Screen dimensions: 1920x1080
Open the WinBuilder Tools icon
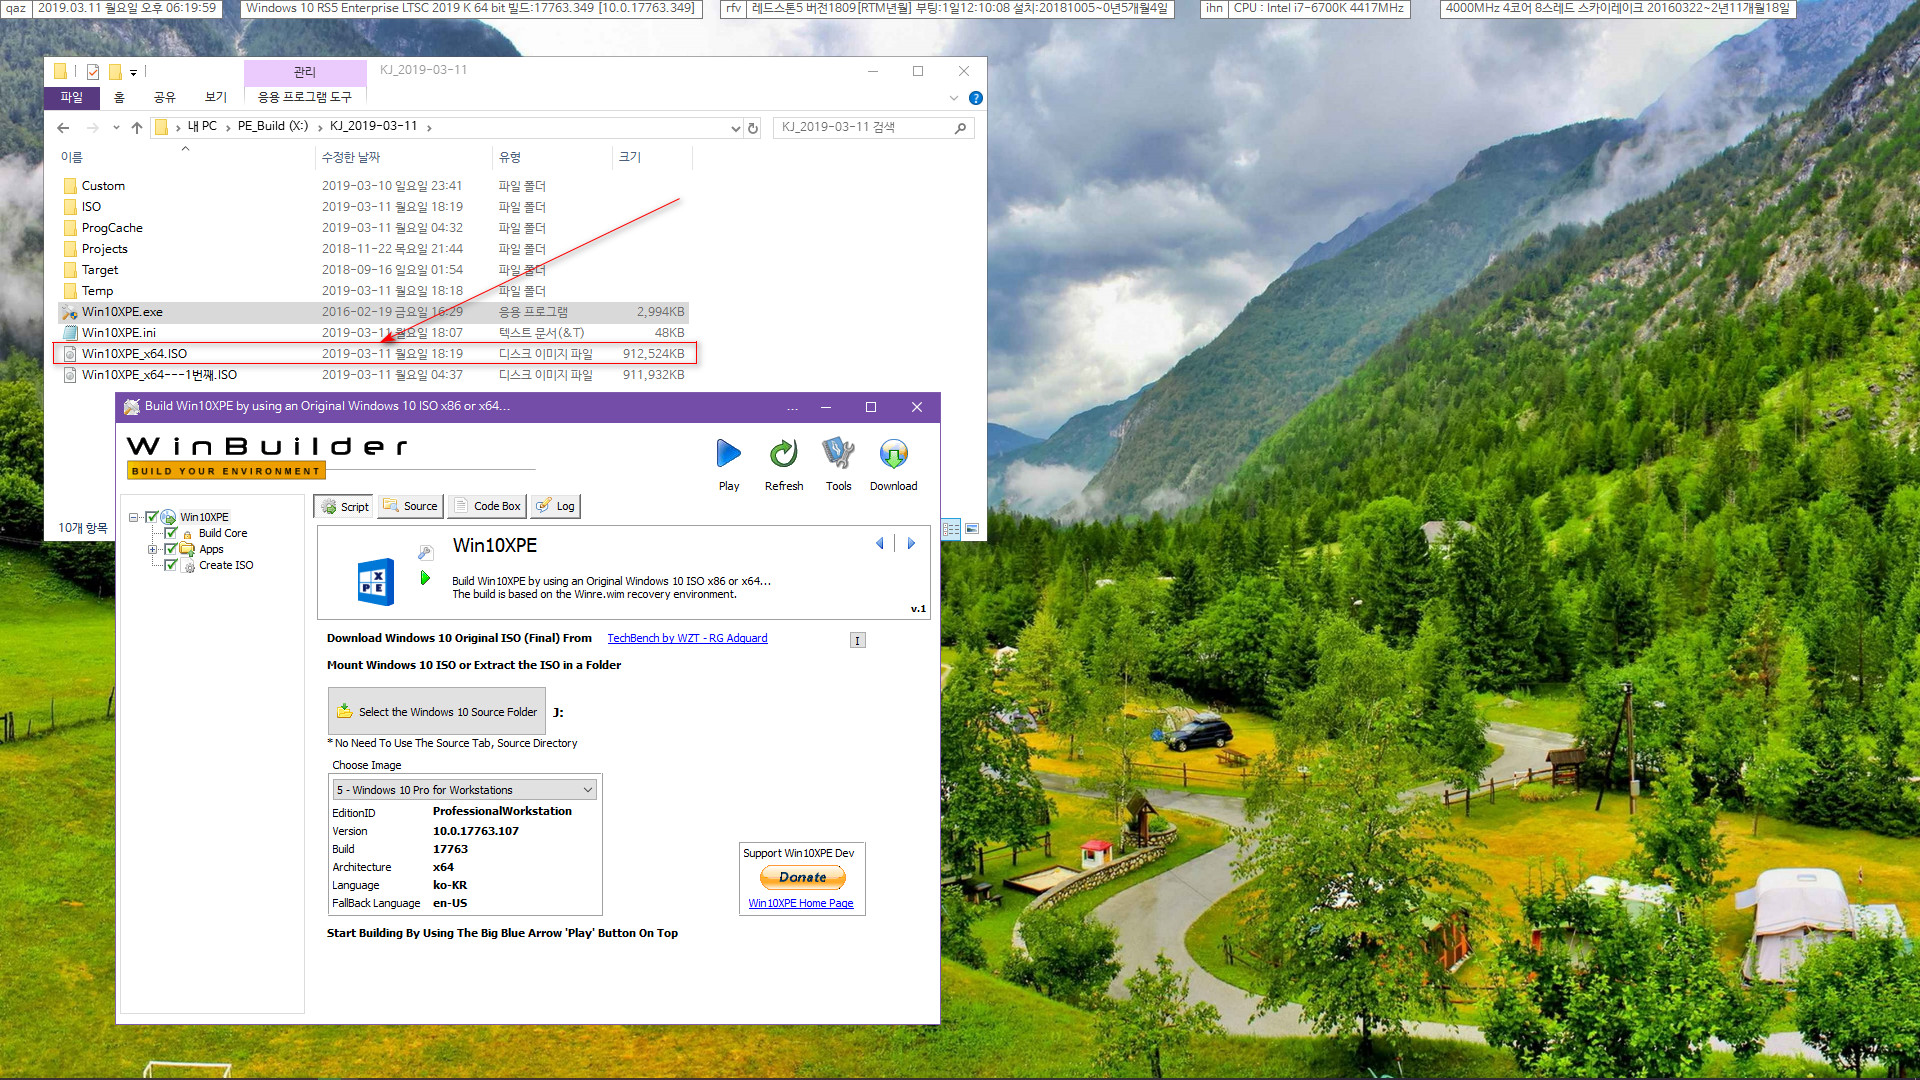coord(838,454)
